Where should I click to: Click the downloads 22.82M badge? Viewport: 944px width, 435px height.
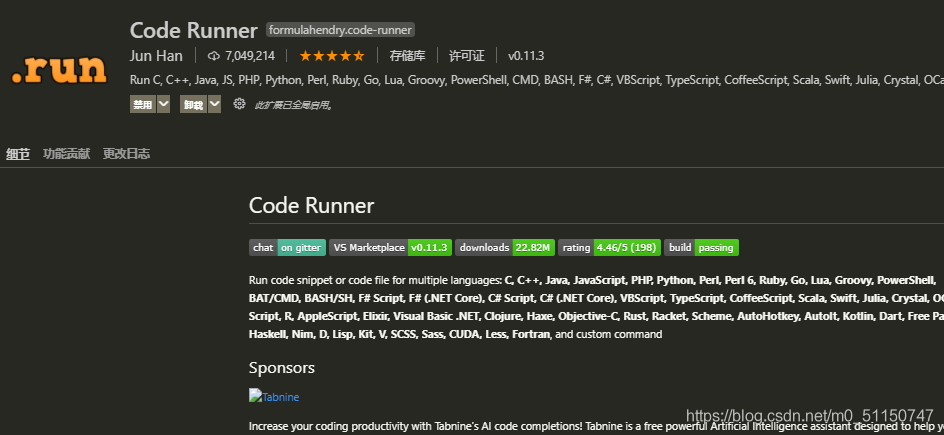[505, 247]
